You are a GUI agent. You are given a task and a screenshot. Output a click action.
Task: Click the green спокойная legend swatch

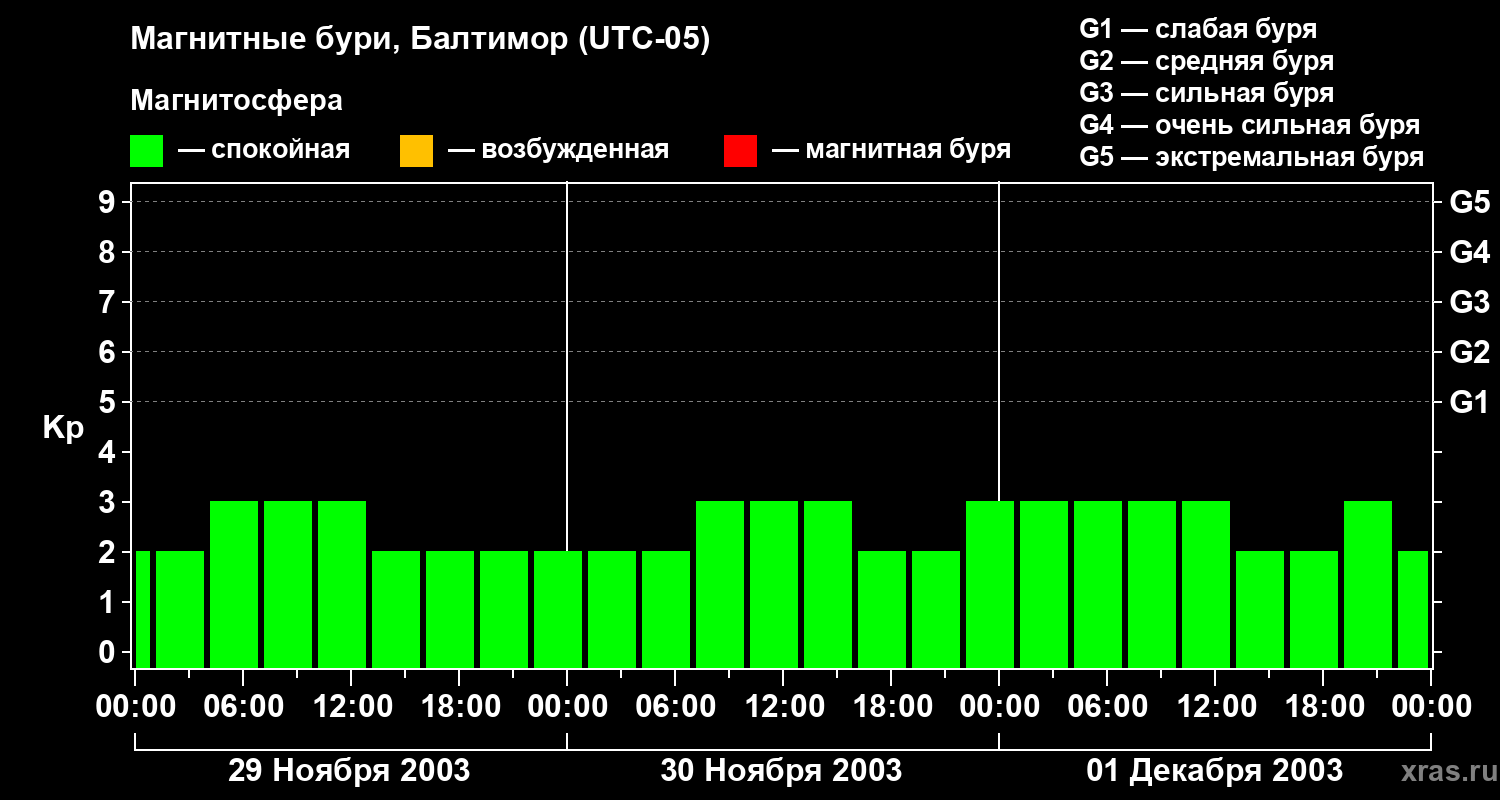[x=147, y=151]
